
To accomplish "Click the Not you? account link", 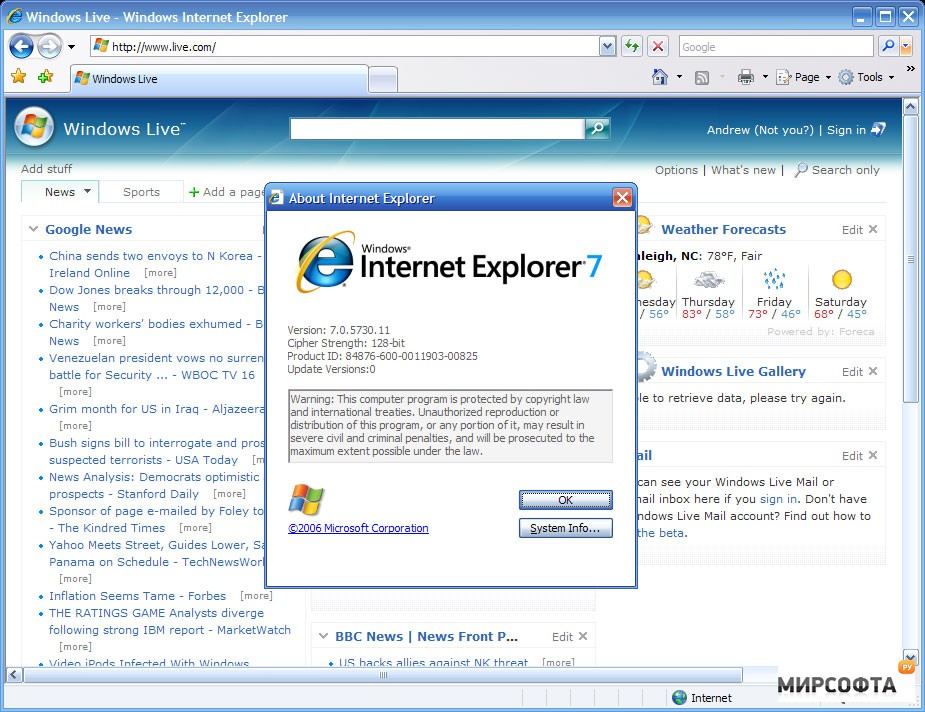I will (x=786, y=130).
